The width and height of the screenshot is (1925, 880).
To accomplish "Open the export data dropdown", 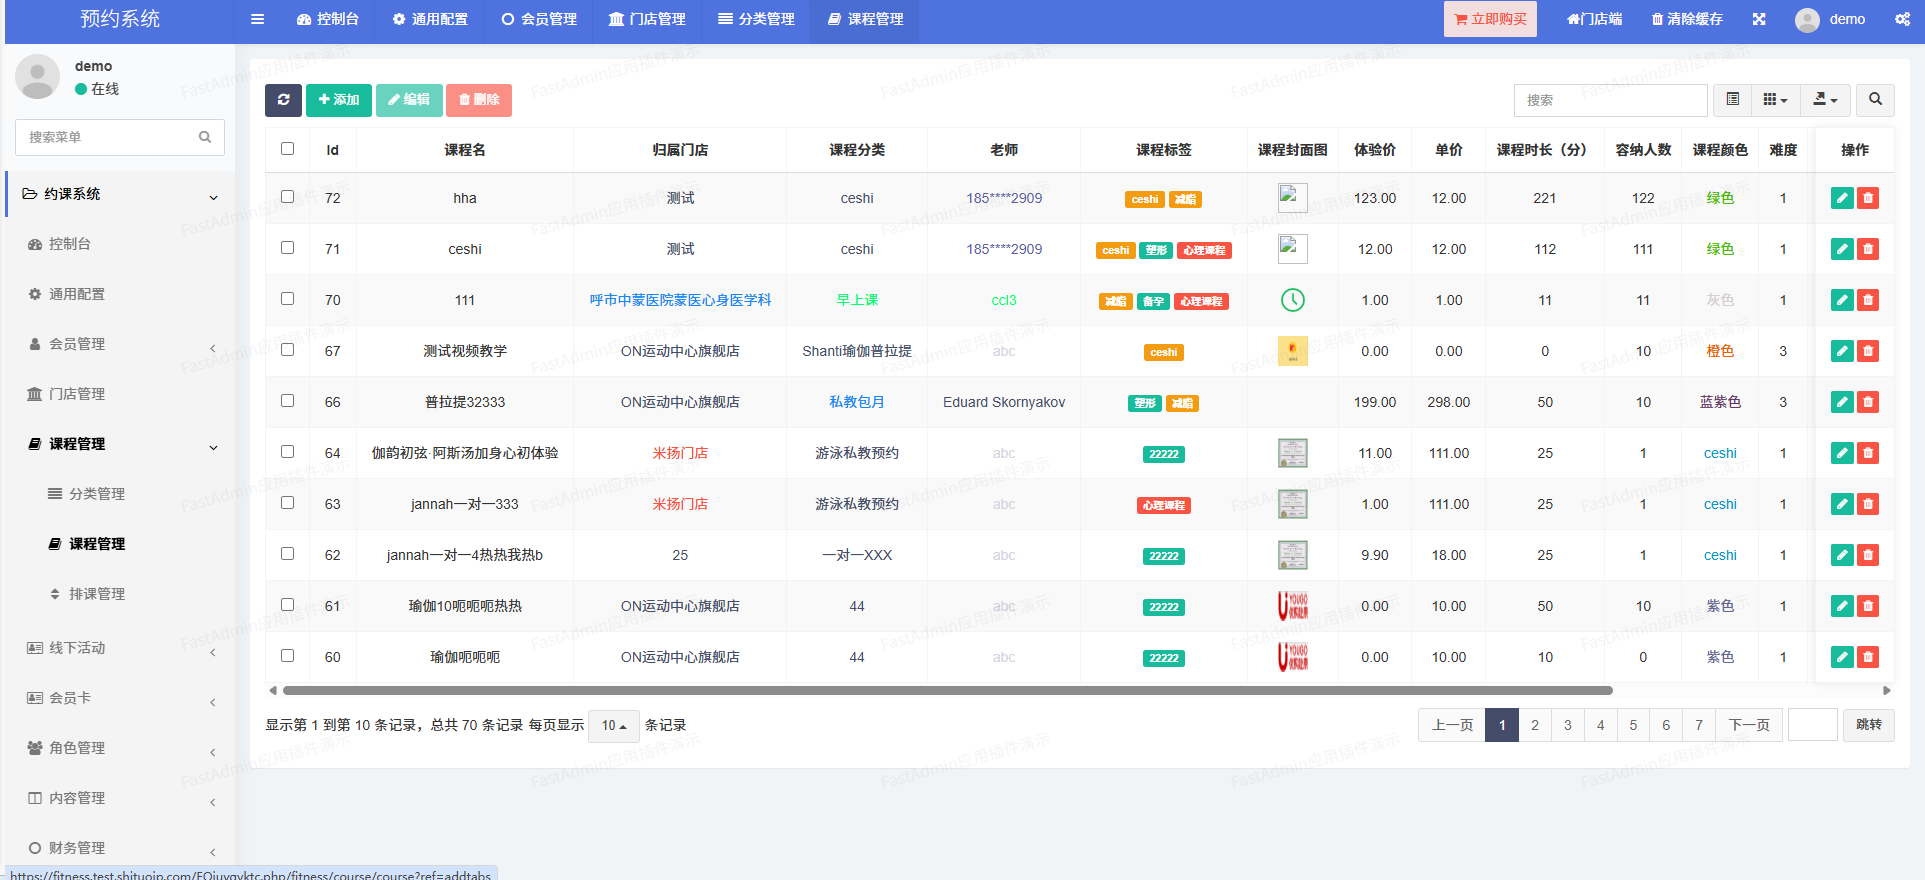I will click(1825, 100).
